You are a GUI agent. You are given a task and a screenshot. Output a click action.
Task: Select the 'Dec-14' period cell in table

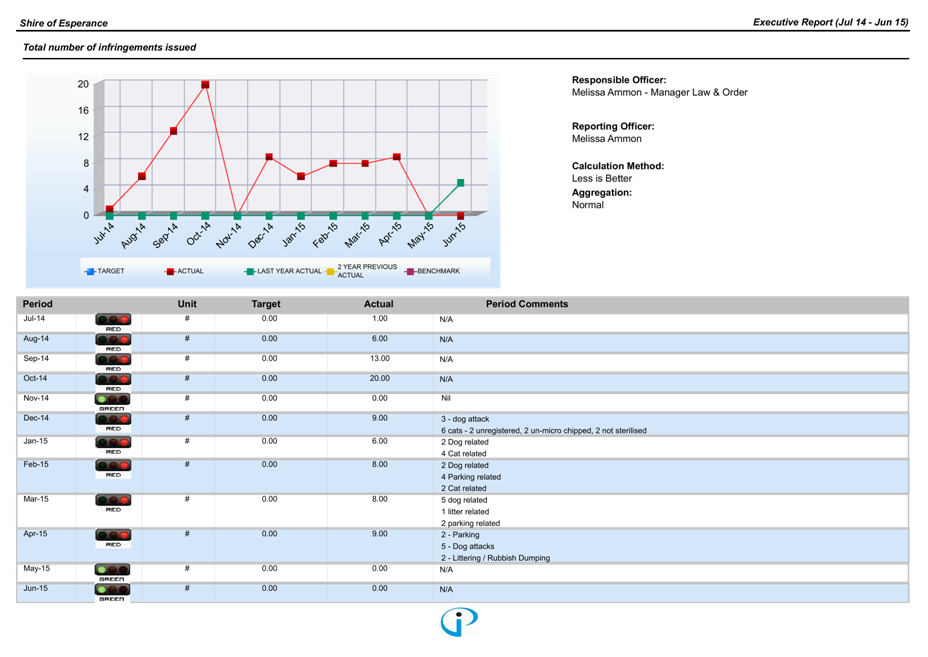(36, 418)
